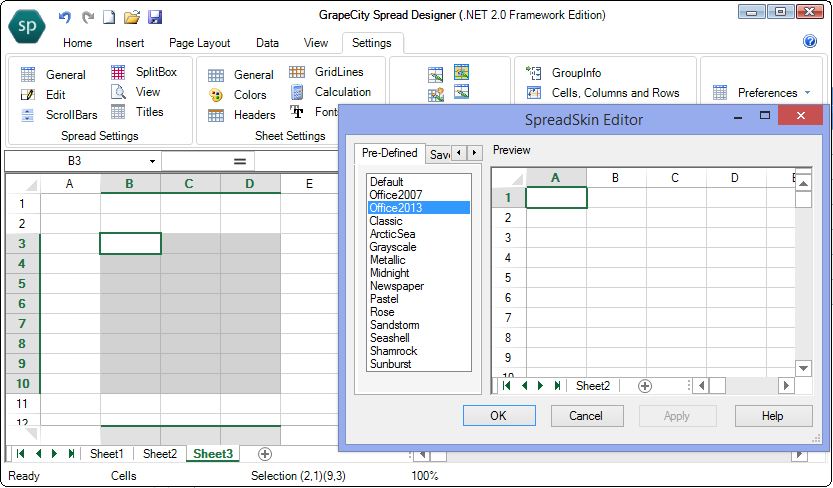The width and height of the screenshot is (833, 488).
Task: Open Titles settings
Action: [x=137, y=112]
